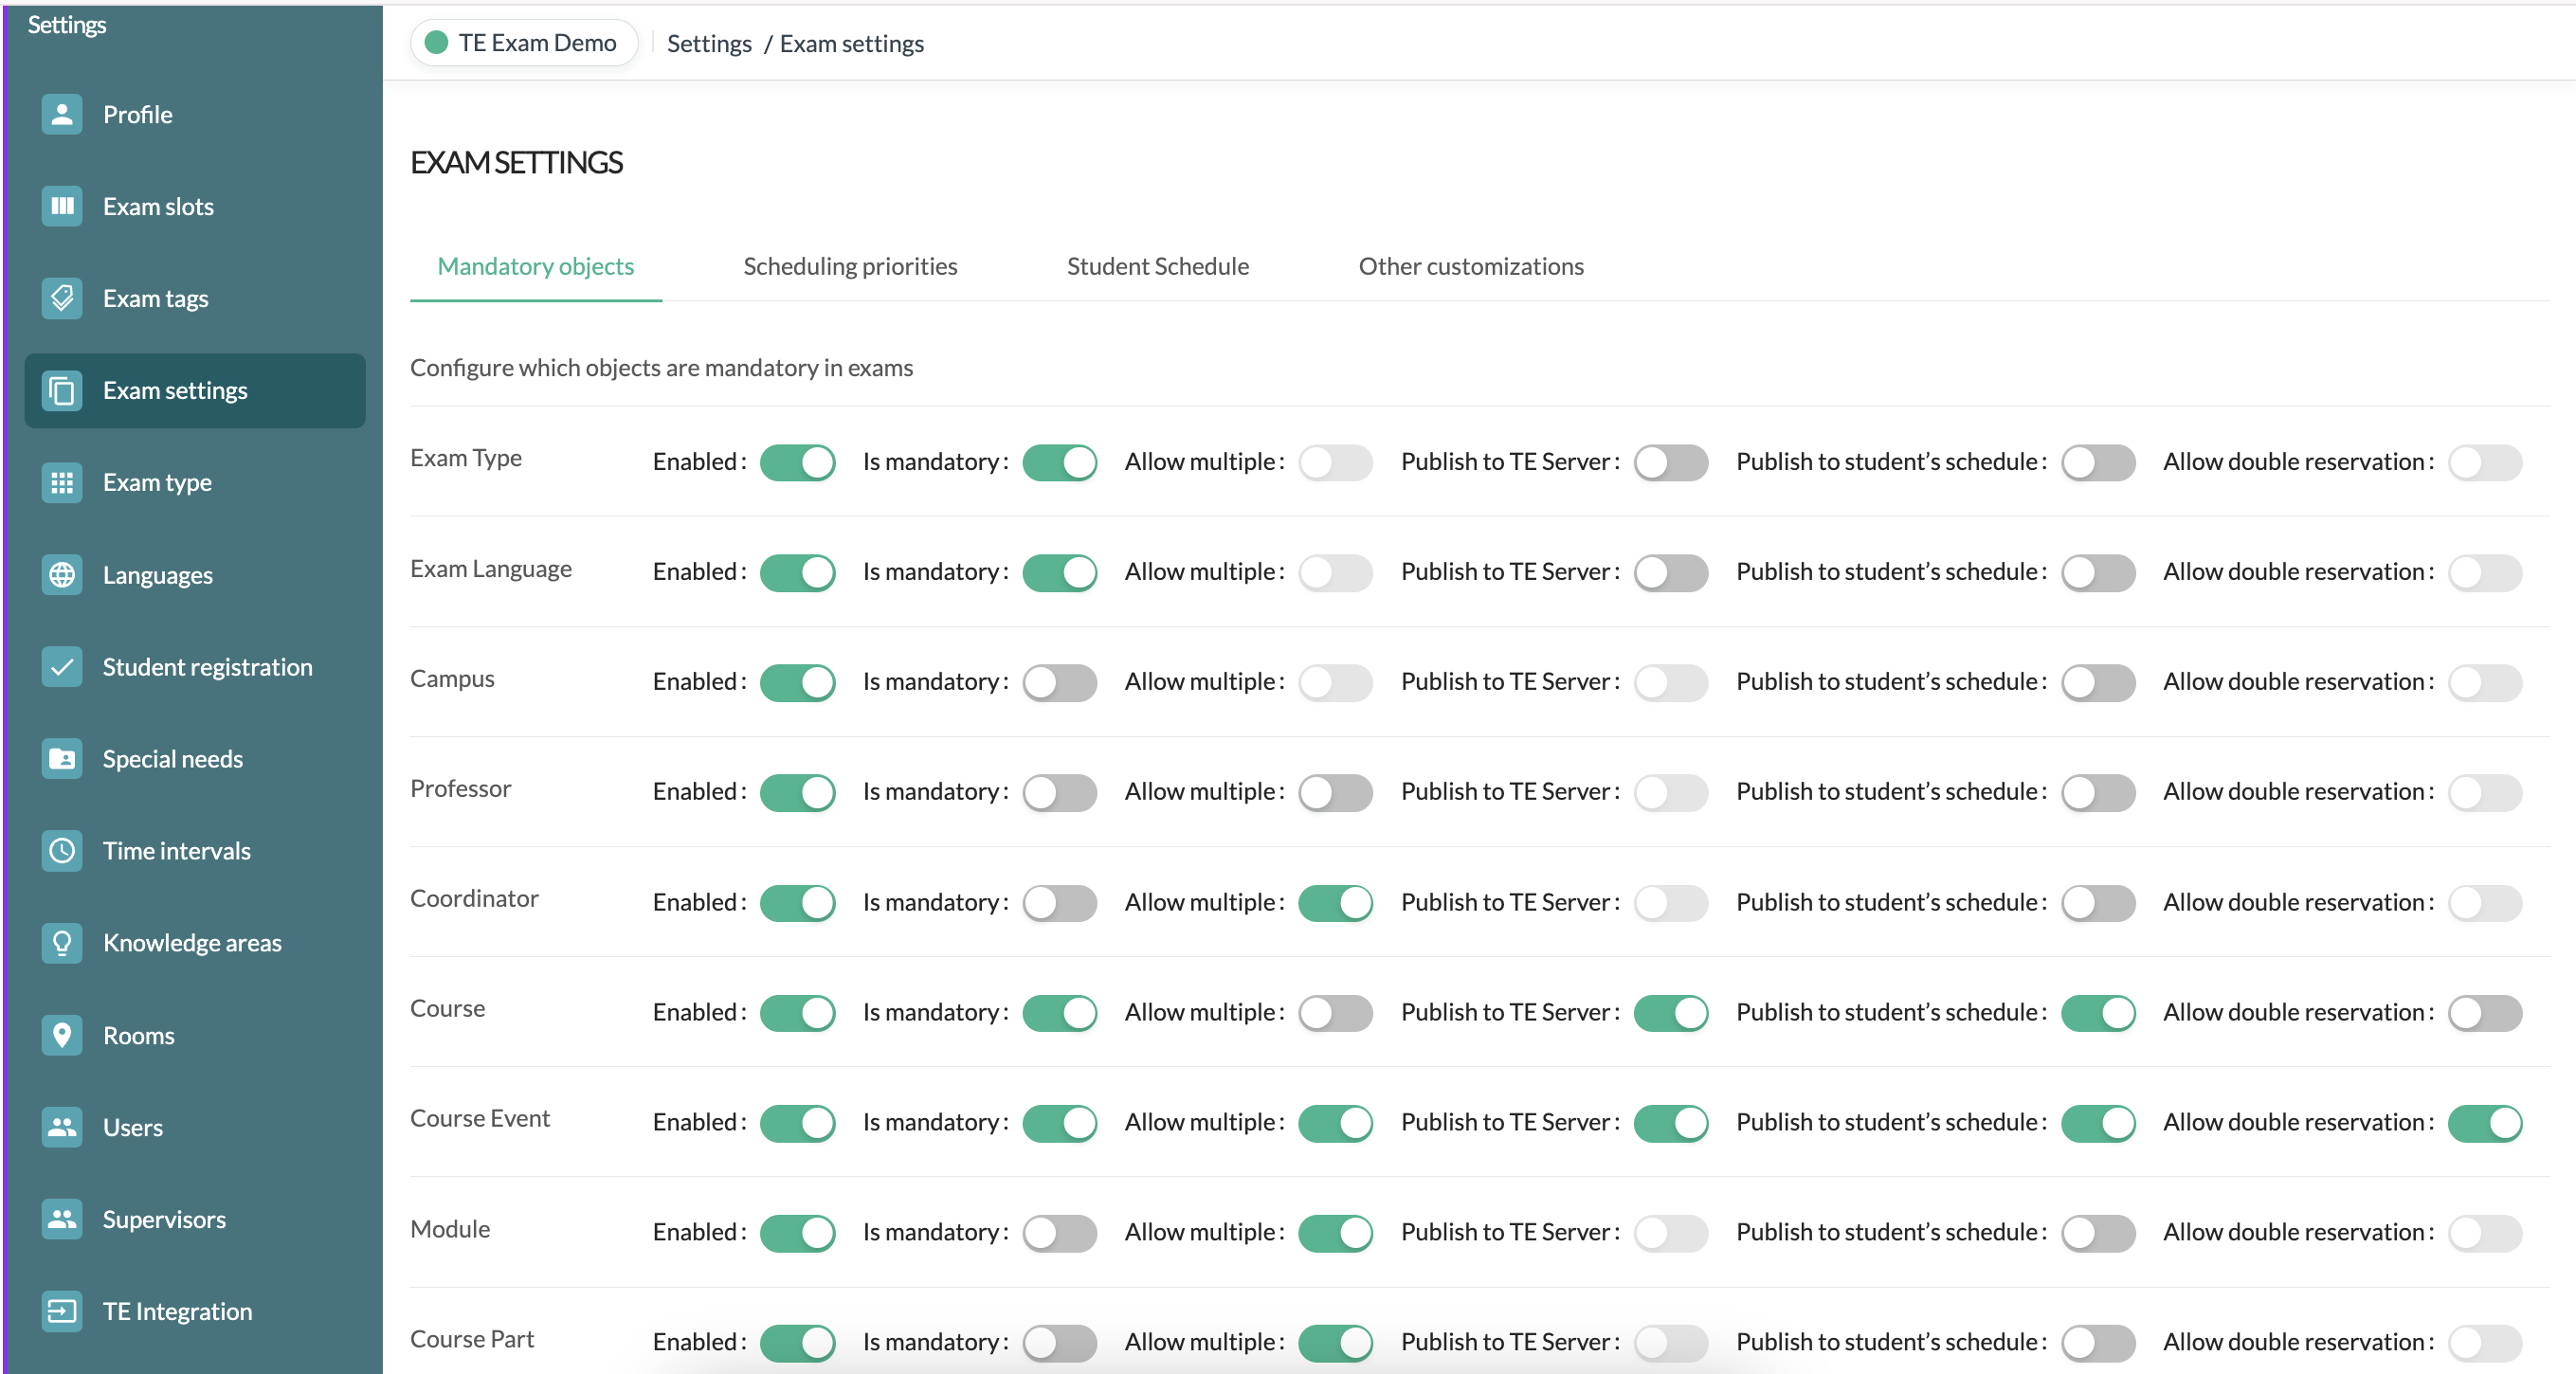Enable Publish to TE Server for Exam Type
Image resolution: width=2576 pixels, height=1374 pixels.
[1671, 462]
